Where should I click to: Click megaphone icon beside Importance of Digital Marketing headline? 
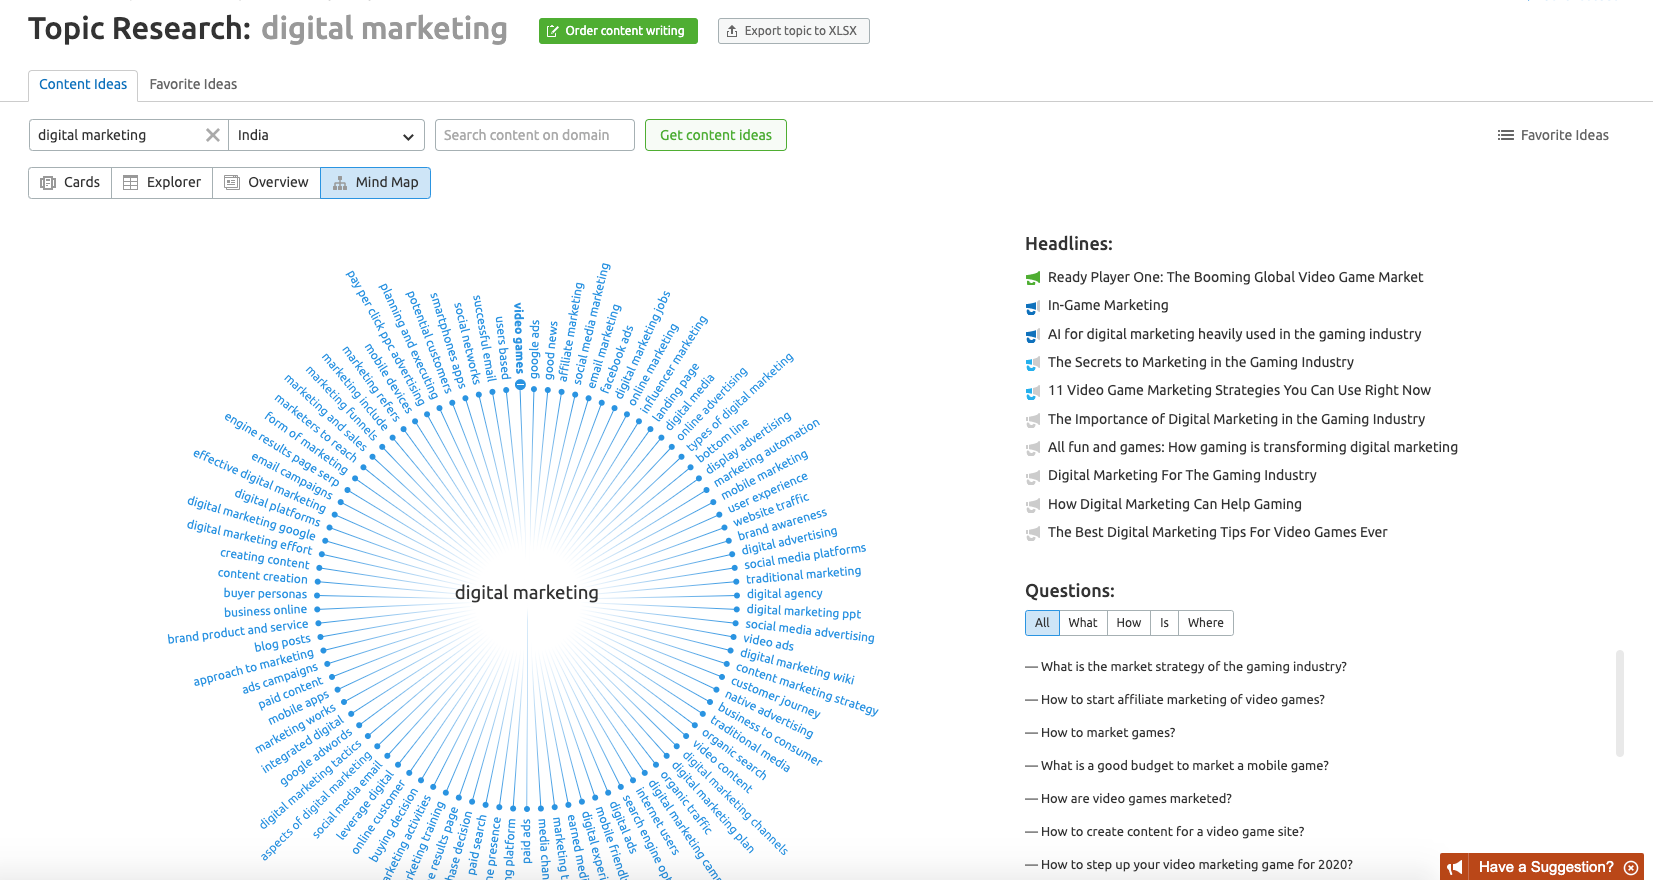1033,420
